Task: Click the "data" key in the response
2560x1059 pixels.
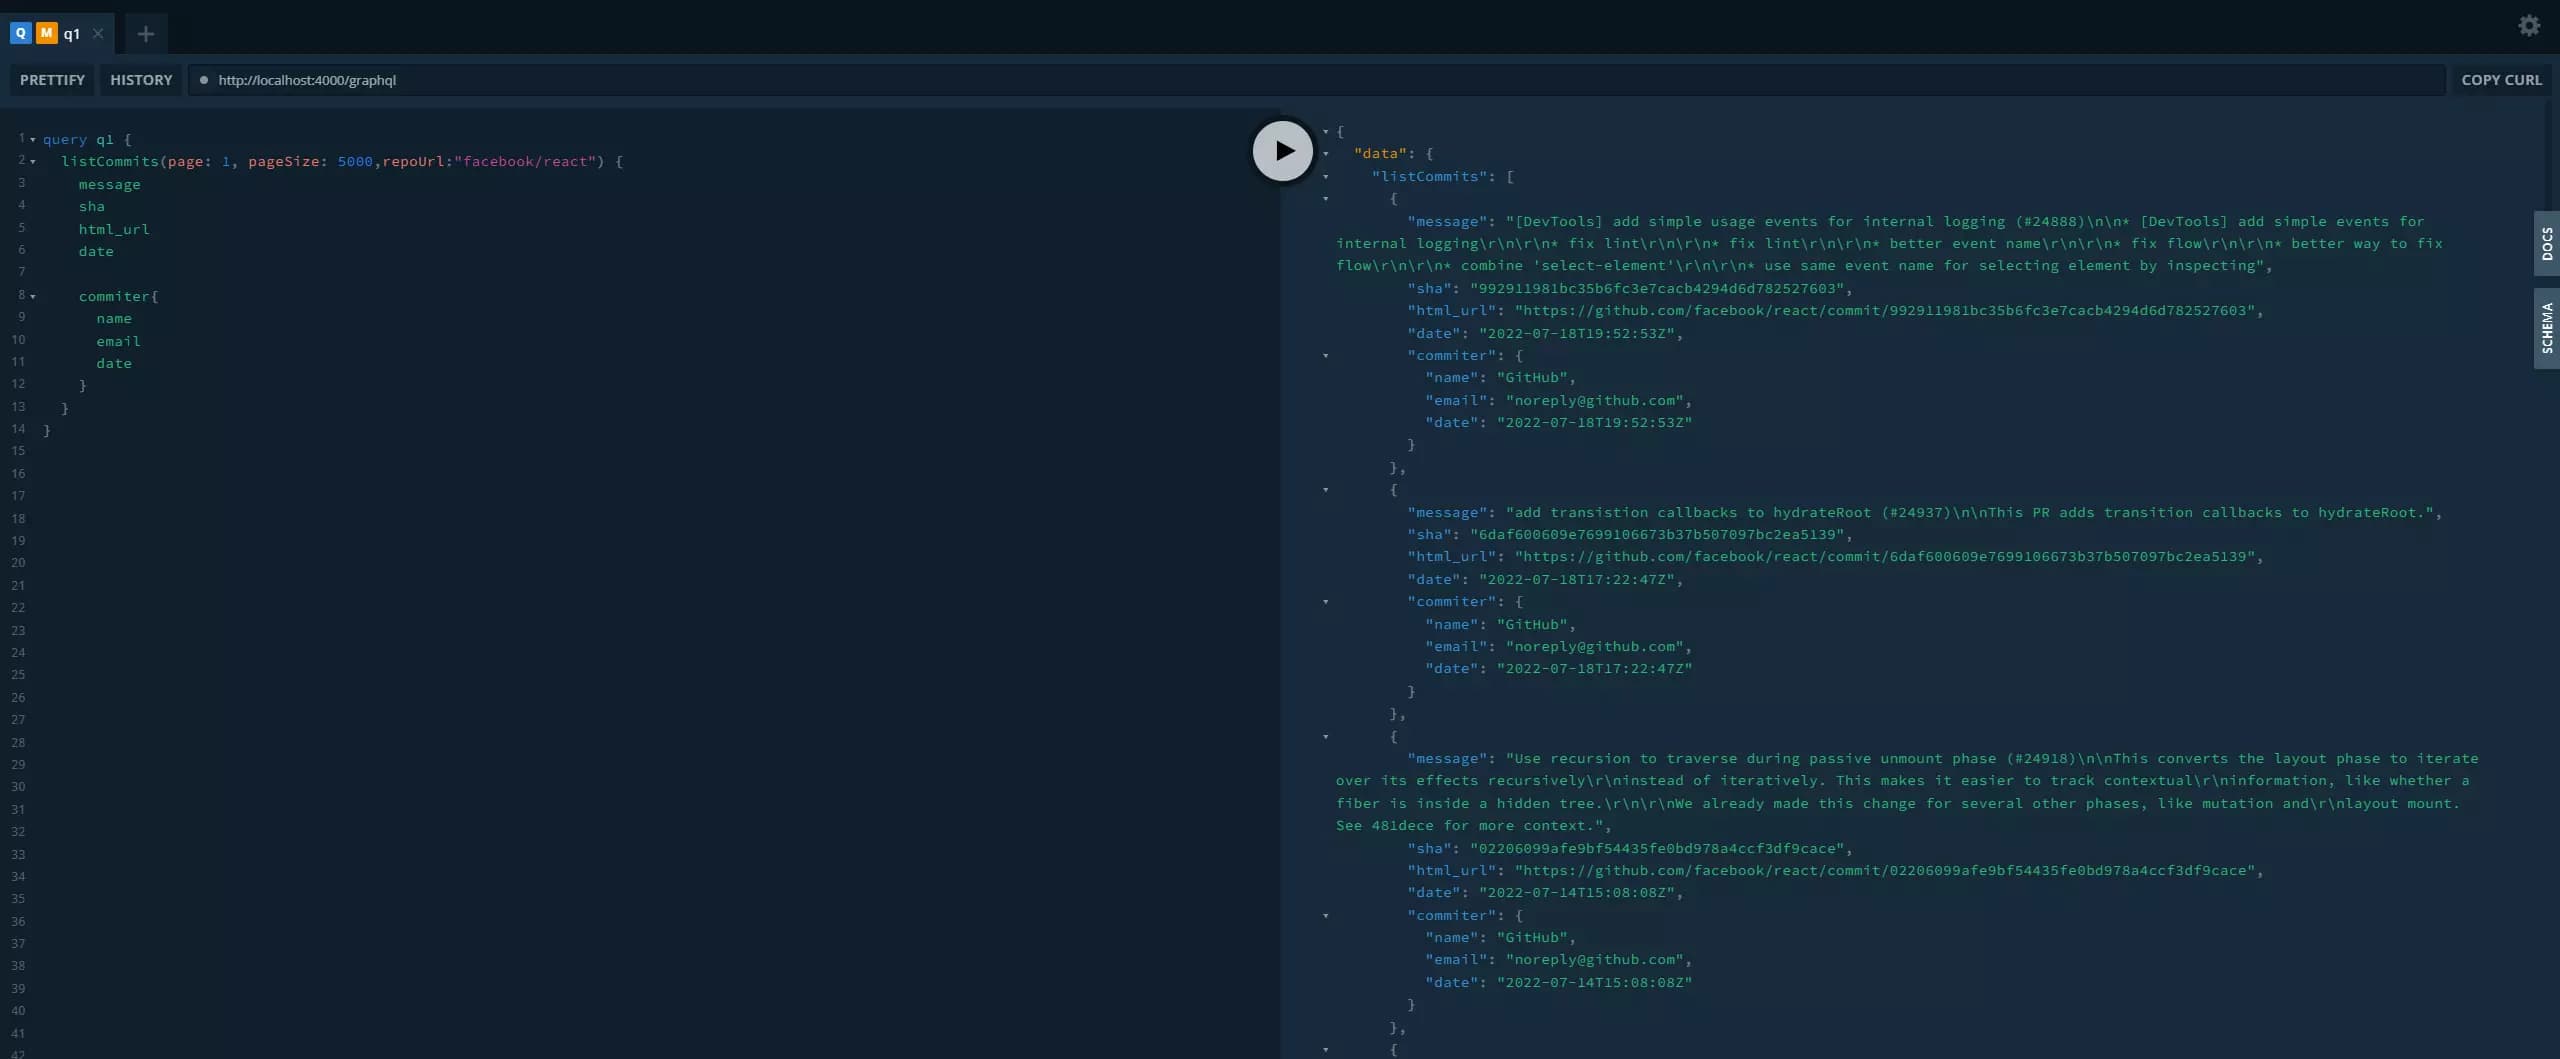Action: (x=1381, y=154)
